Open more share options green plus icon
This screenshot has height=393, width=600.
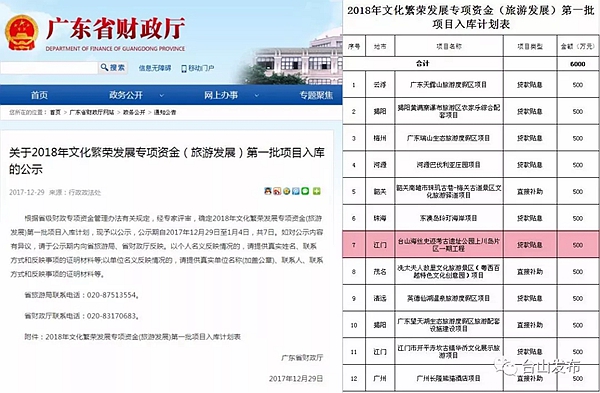tap(316, 191)
